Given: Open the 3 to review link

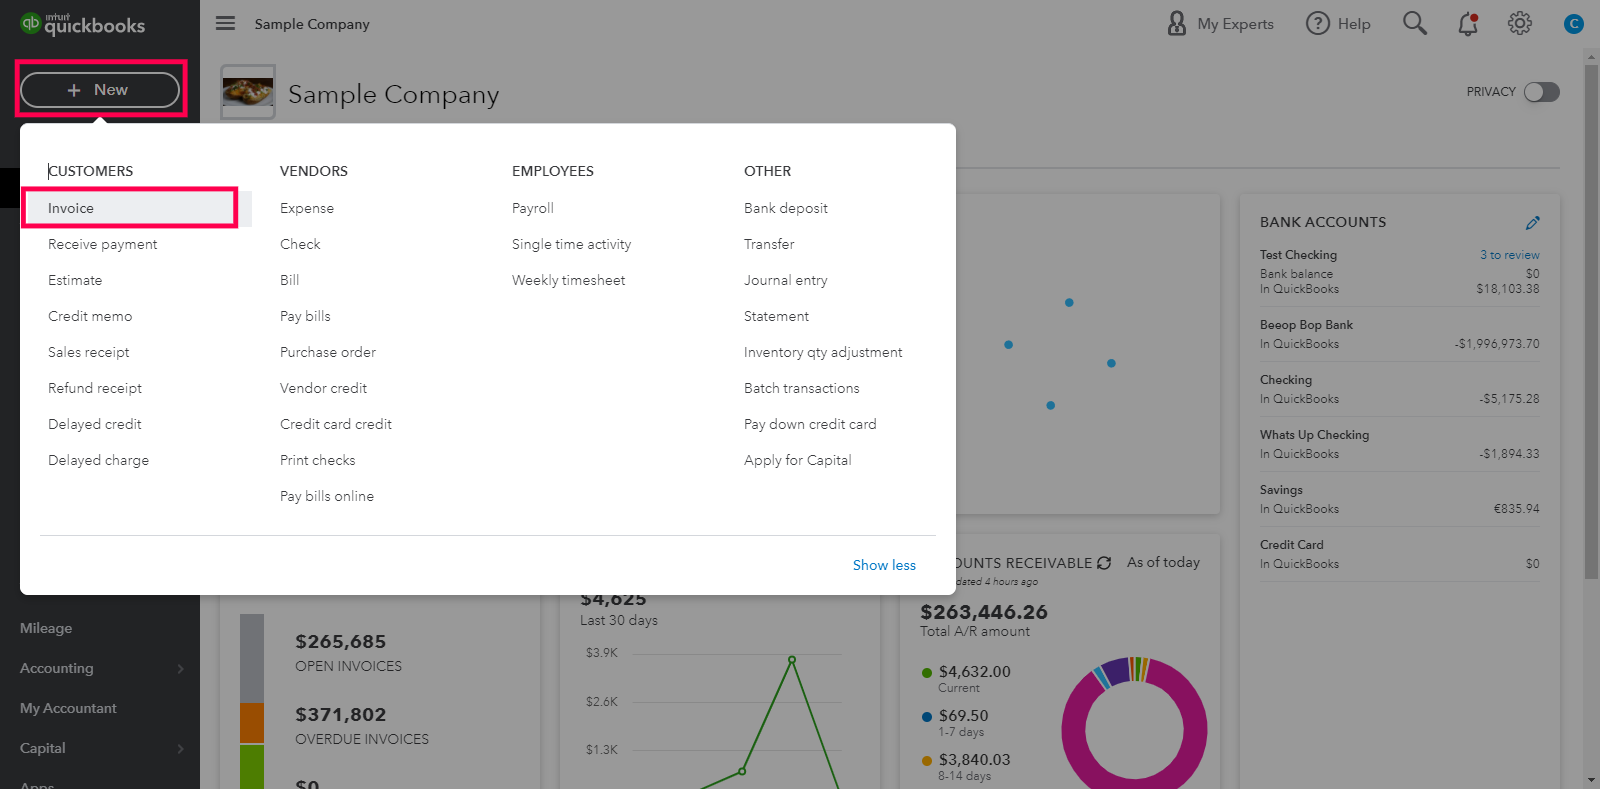Looking at the screenshot, I should (1510, 255).
